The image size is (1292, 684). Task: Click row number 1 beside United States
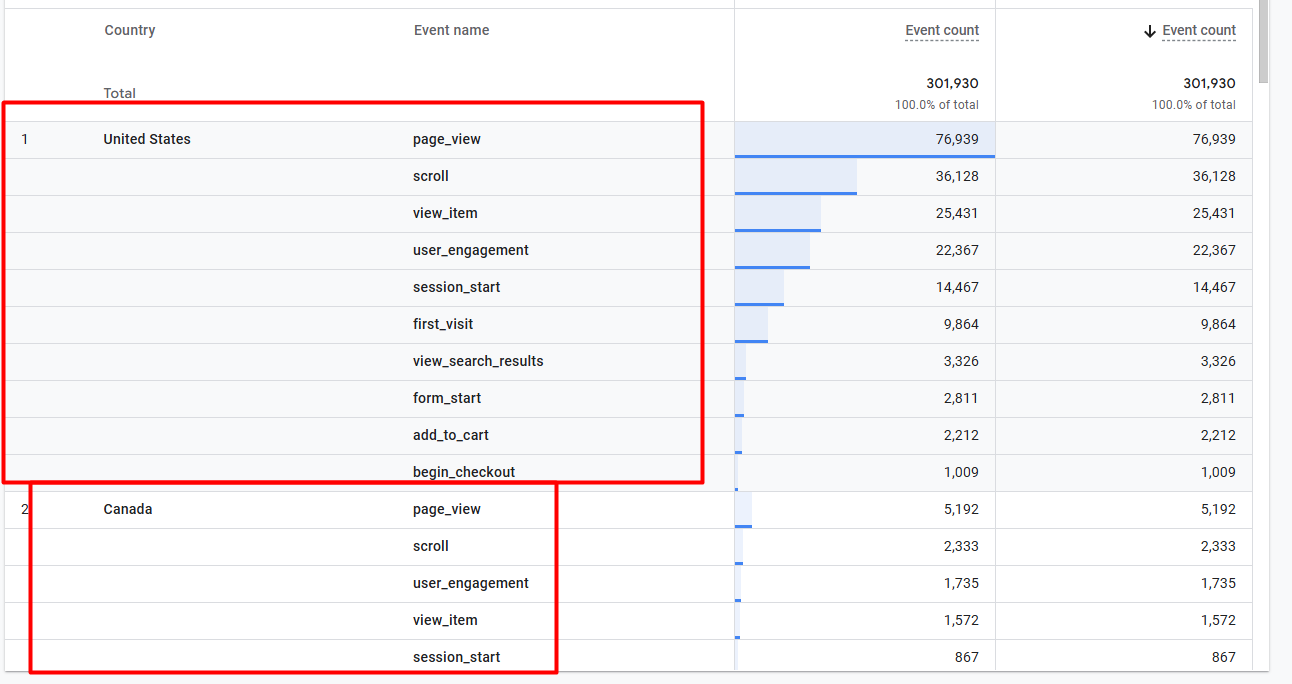pos(25,139)
